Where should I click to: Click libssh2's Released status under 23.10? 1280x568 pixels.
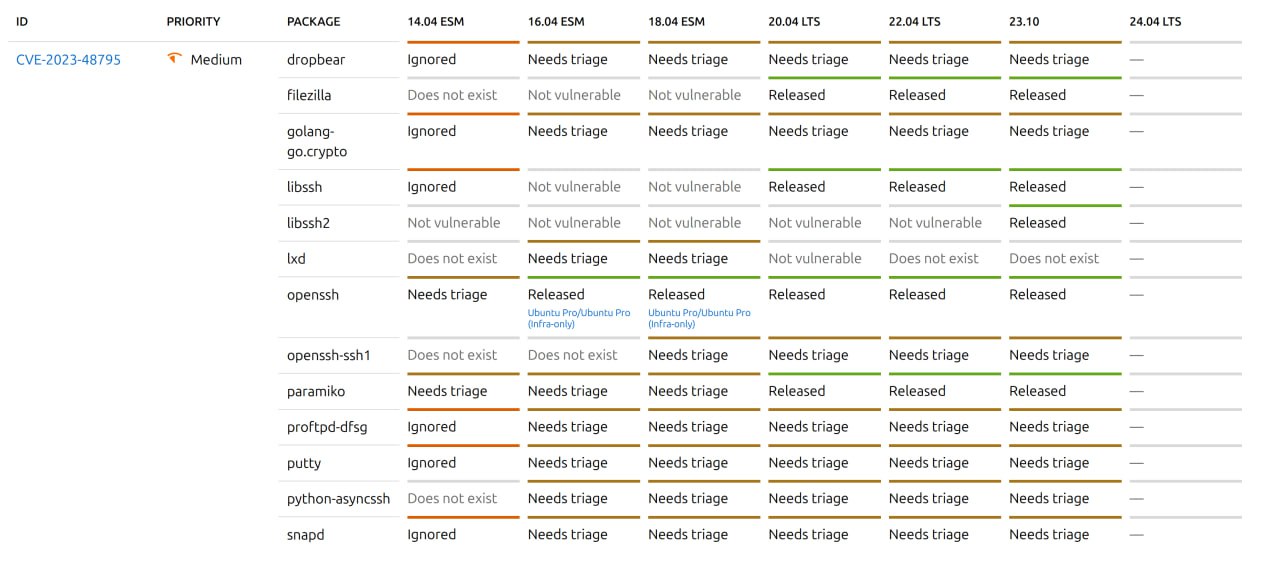1037,223
